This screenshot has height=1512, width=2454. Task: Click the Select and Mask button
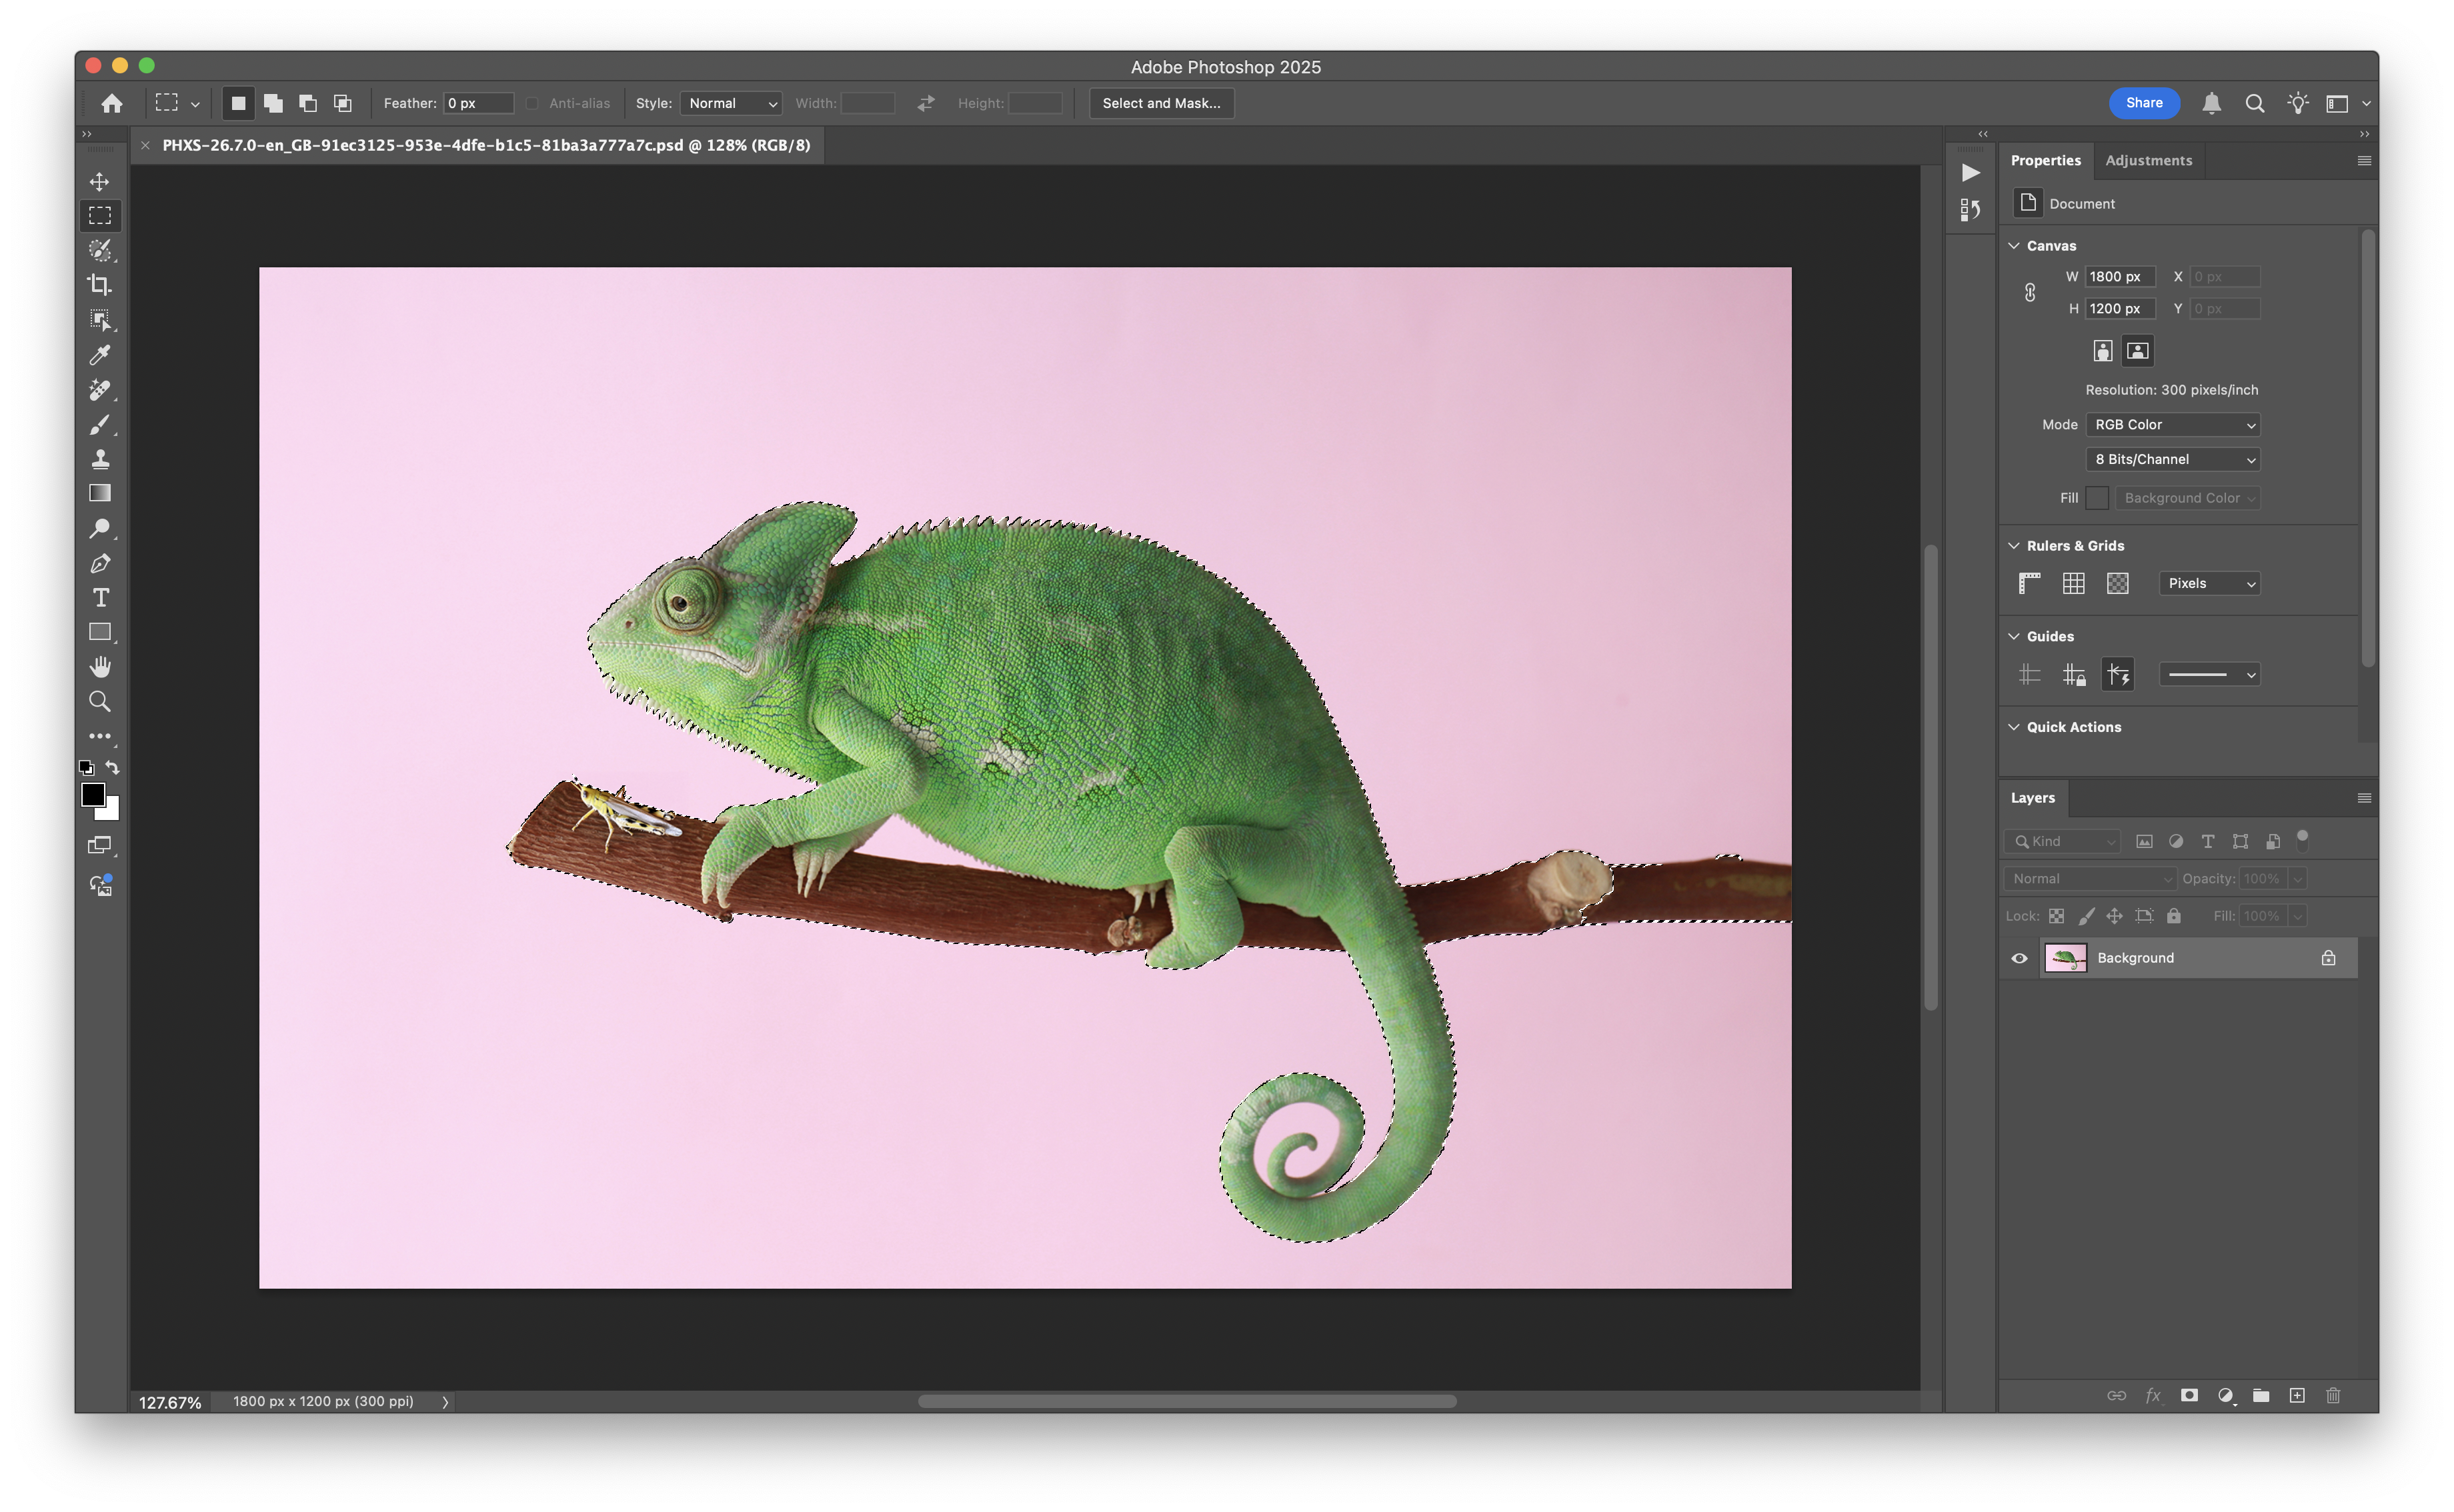point(1161,103)
